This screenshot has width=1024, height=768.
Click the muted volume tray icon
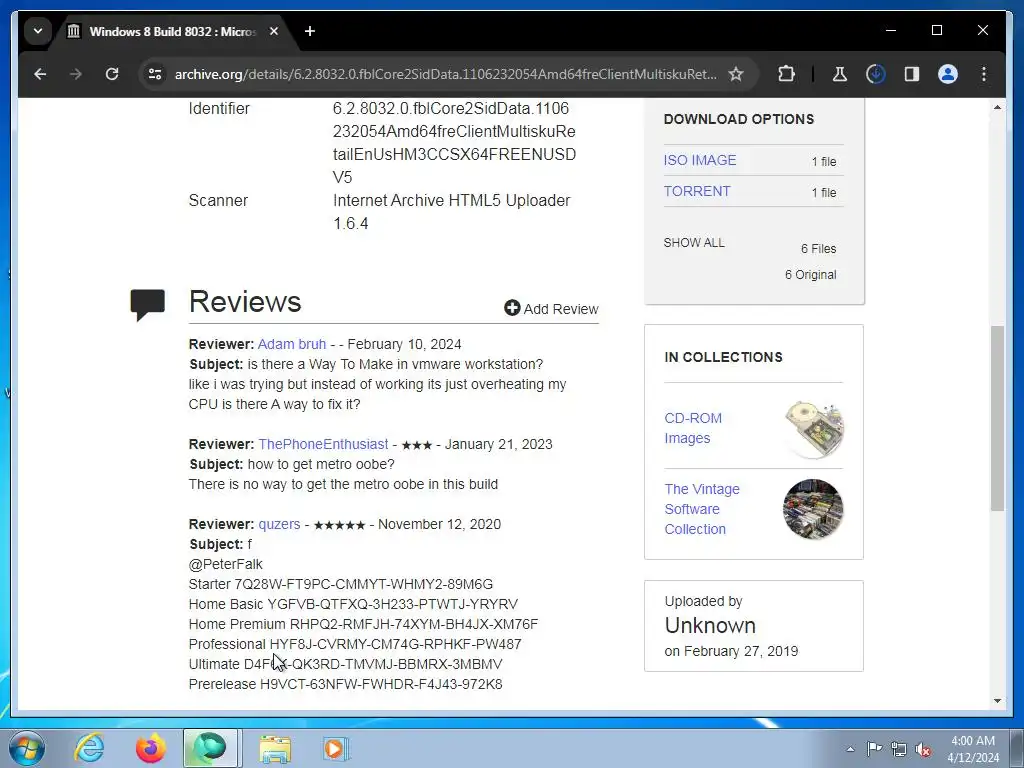923,749
